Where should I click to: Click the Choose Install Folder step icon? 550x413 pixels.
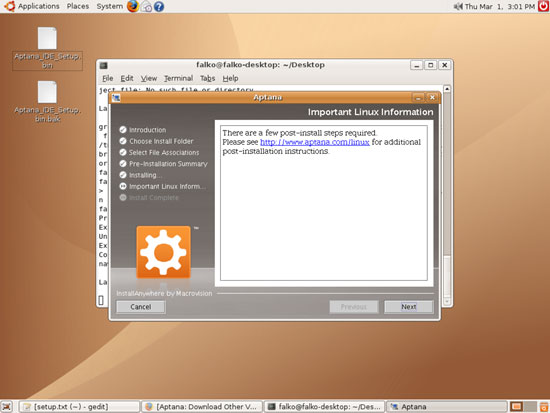[x=123, y=141]
